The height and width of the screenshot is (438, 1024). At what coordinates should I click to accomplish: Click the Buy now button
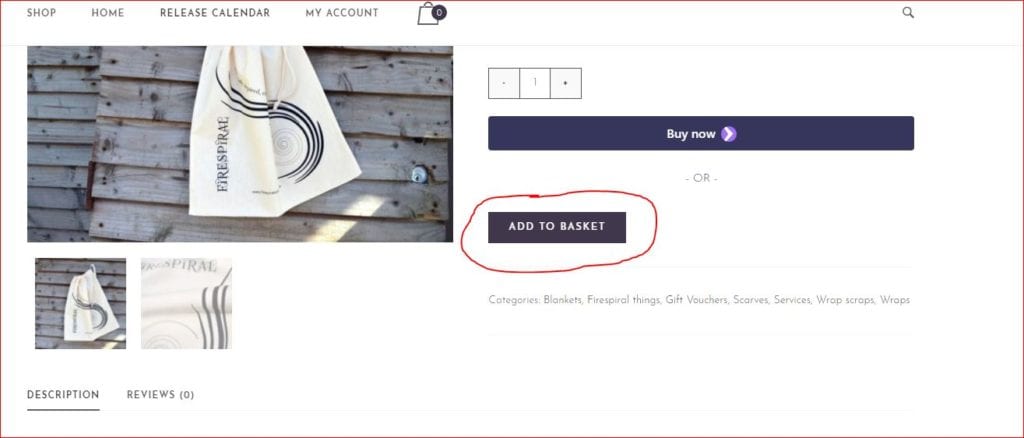pos(701,133)
